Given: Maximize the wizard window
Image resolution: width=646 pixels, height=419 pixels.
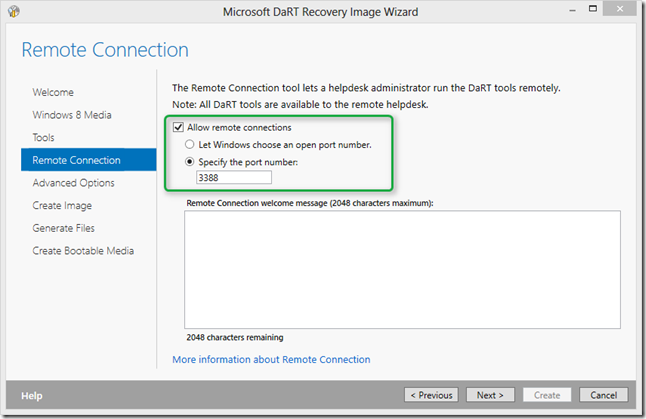Looking at the screenshot, I should [592, 9].
